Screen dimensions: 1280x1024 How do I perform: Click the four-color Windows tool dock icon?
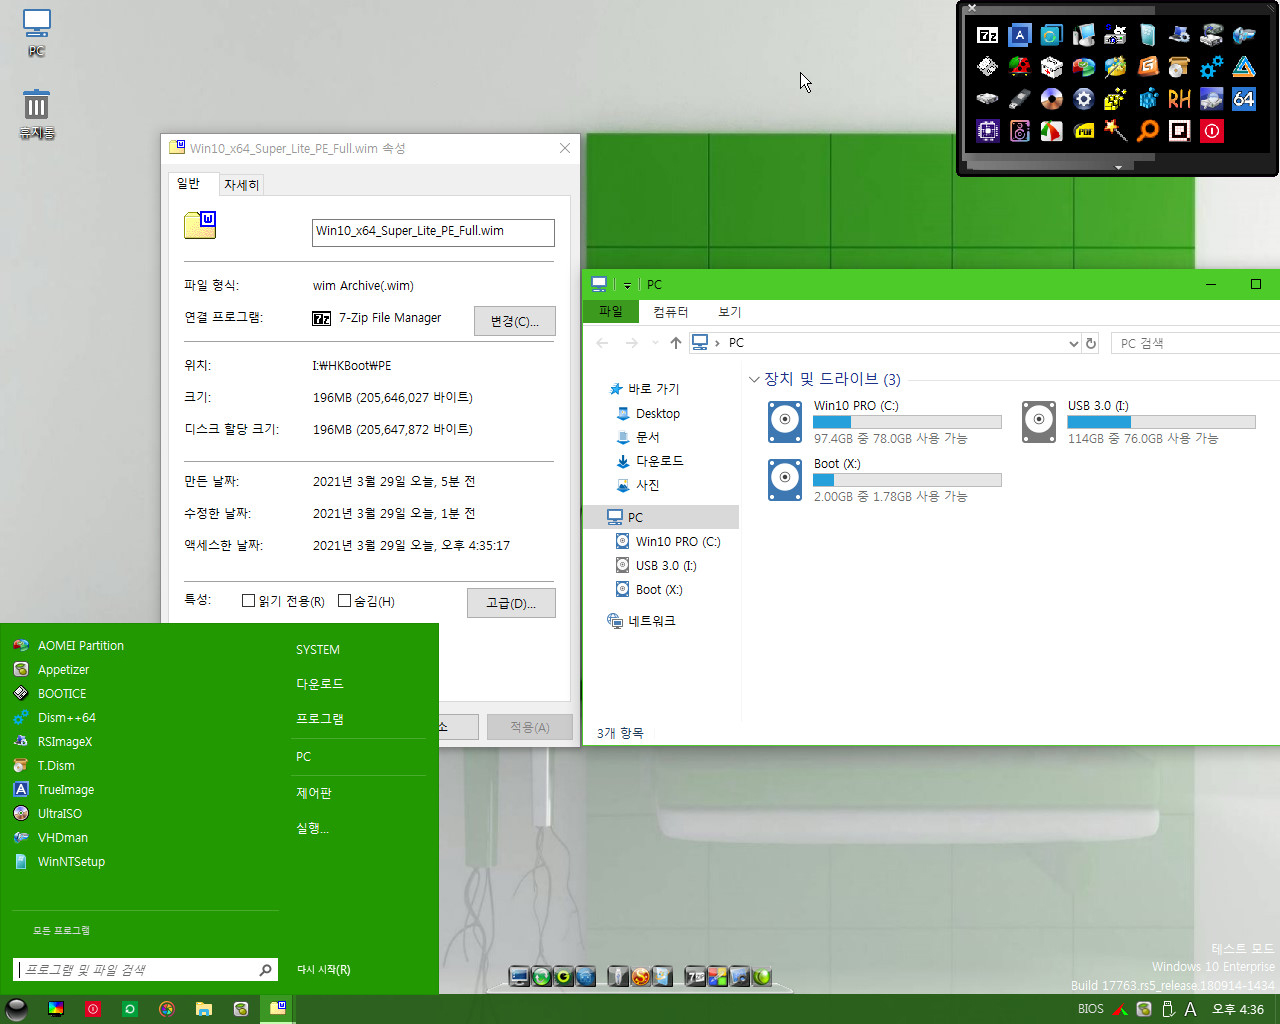[717, 977]
